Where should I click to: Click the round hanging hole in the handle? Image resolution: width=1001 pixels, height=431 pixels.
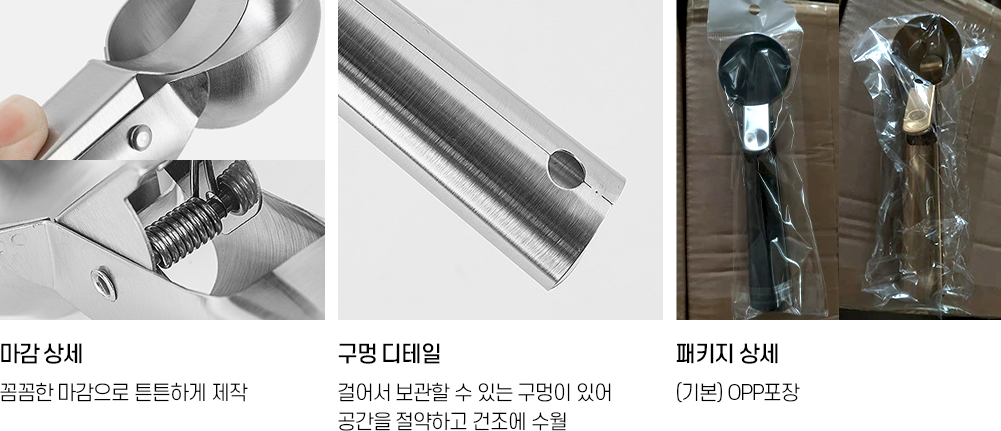pos(566,169)
